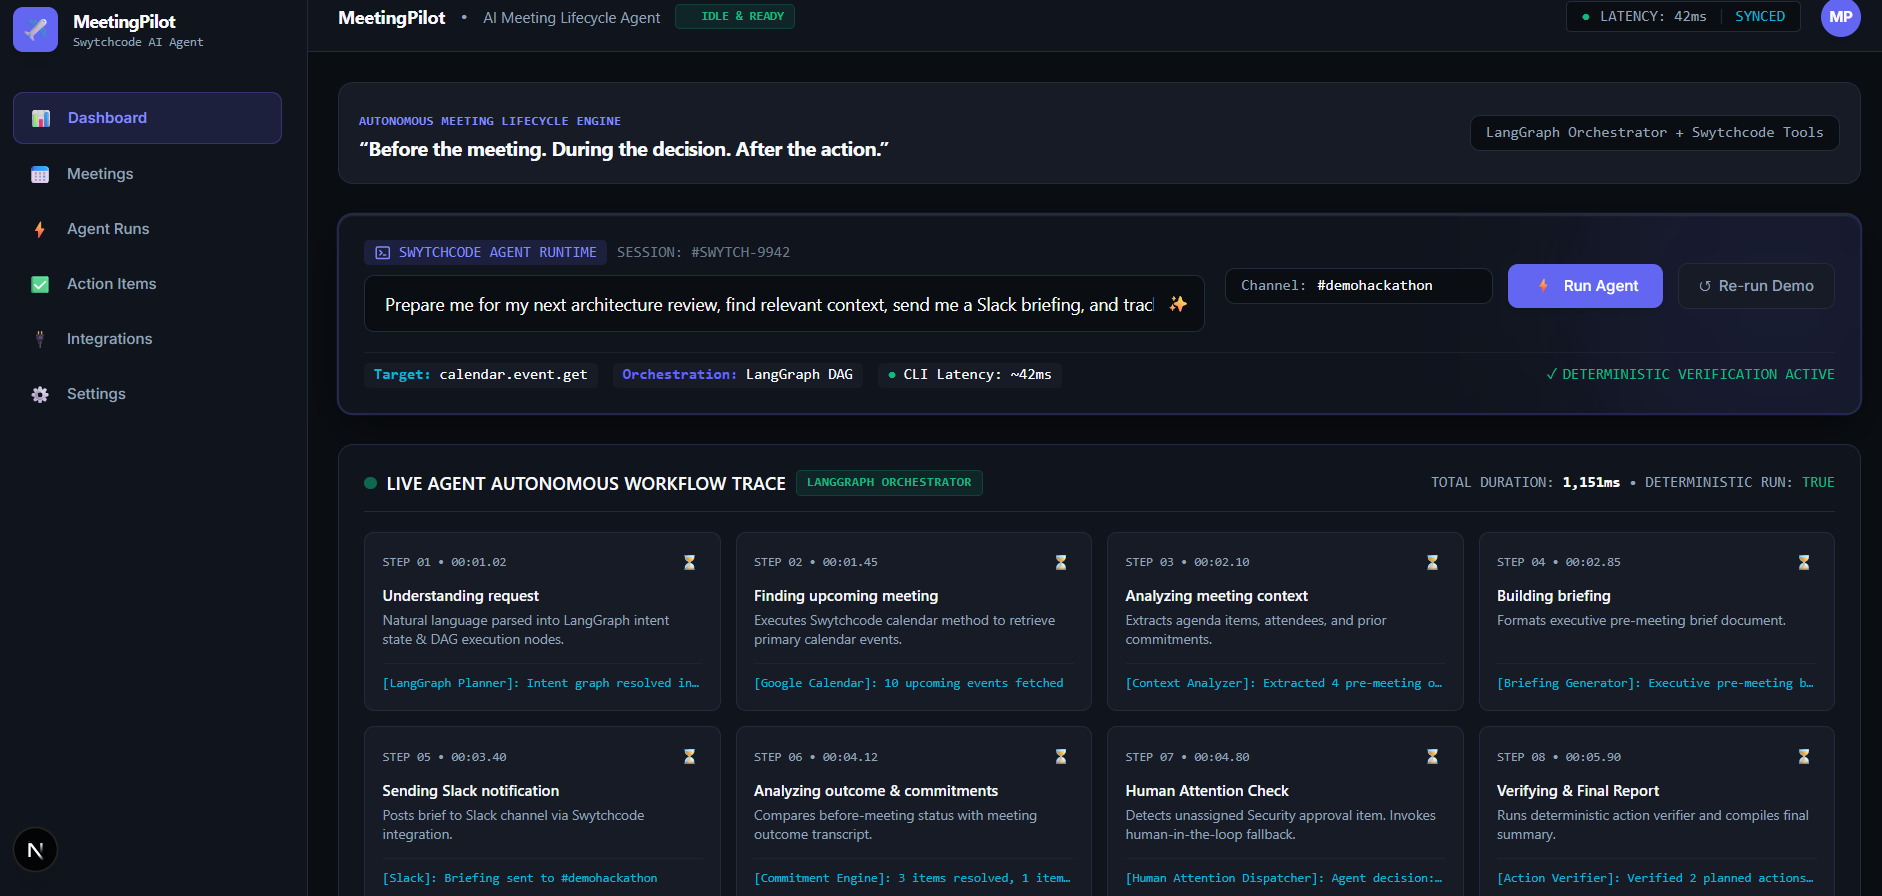Select the Finding upcoming meeting step card
Viewport: 1882px width, 896px height.
tap(914, 621)
